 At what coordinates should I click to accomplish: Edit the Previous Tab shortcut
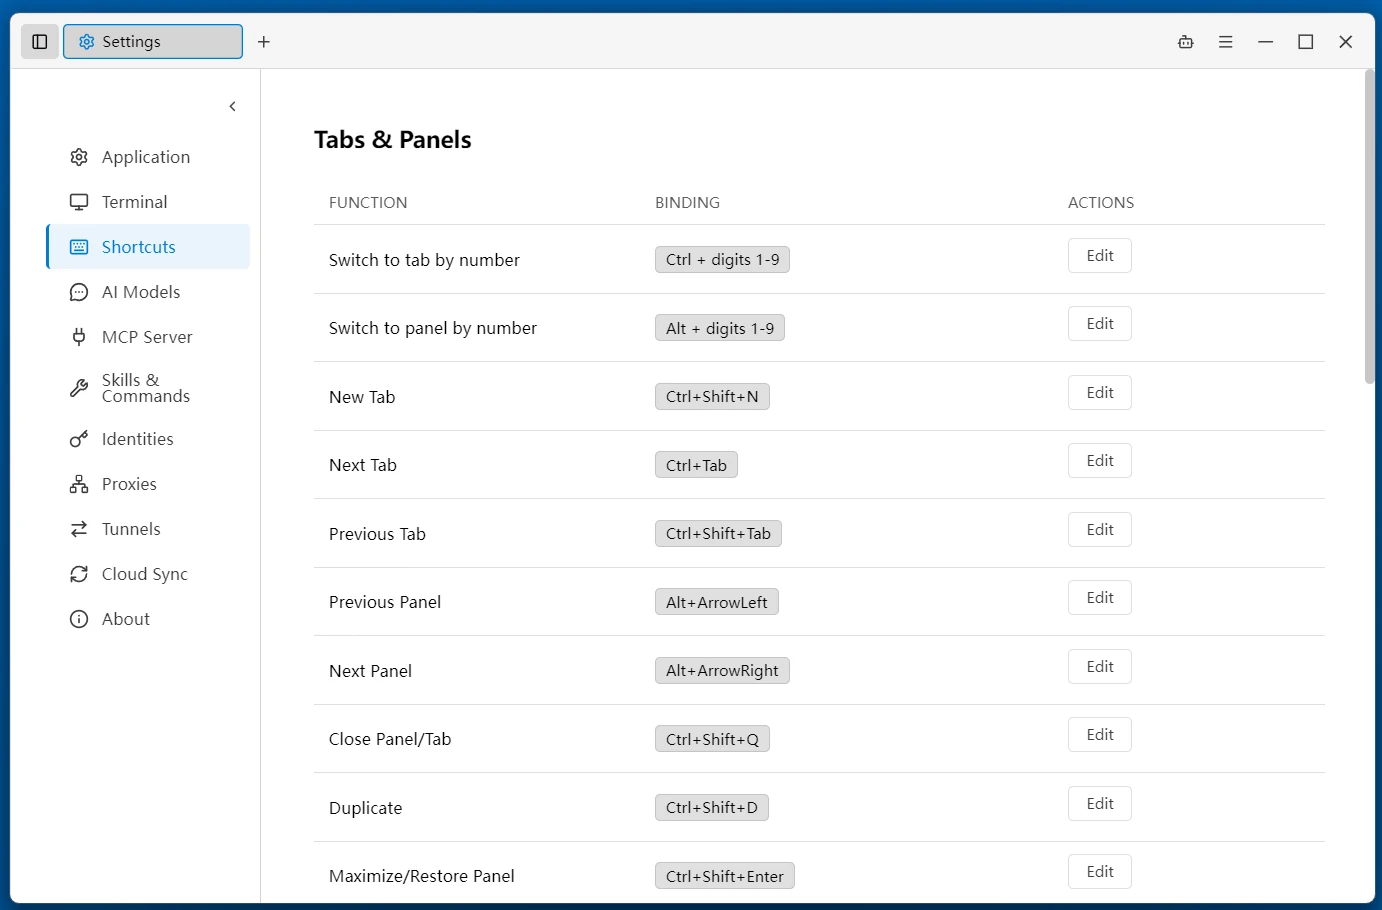[x=1100, y=530]
